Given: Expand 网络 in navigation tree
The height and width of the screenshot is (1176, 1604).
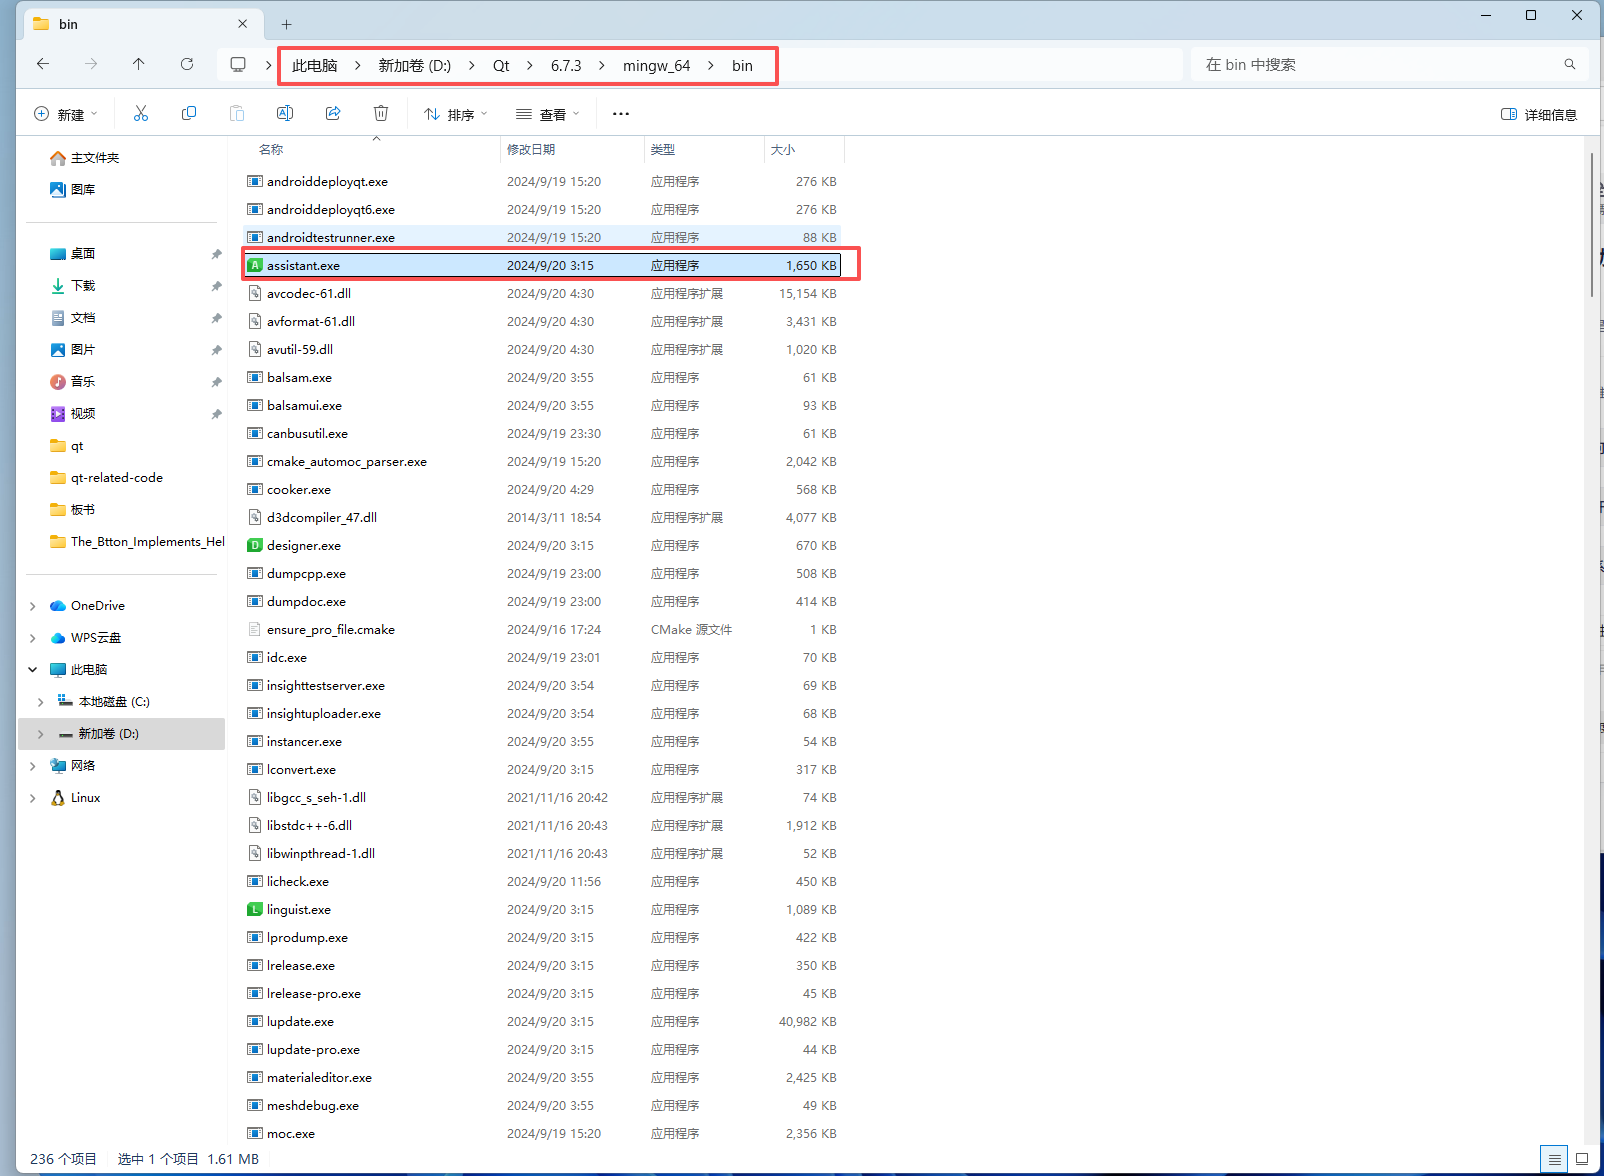Looking at the screenshot, I should coord(33,766).
